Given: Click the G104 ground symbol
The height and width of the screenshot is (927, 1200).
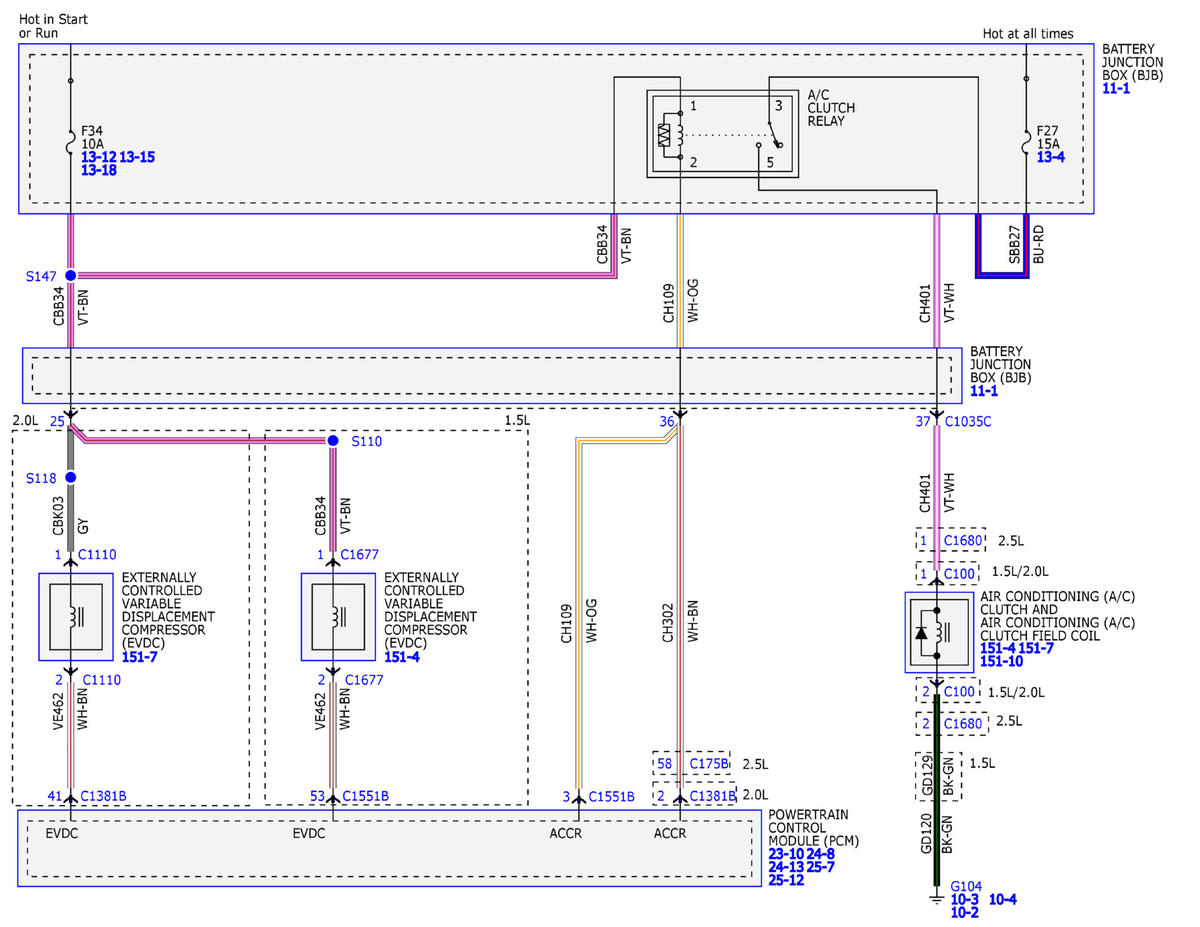Looking at the screenshot, I should [937, 898].
